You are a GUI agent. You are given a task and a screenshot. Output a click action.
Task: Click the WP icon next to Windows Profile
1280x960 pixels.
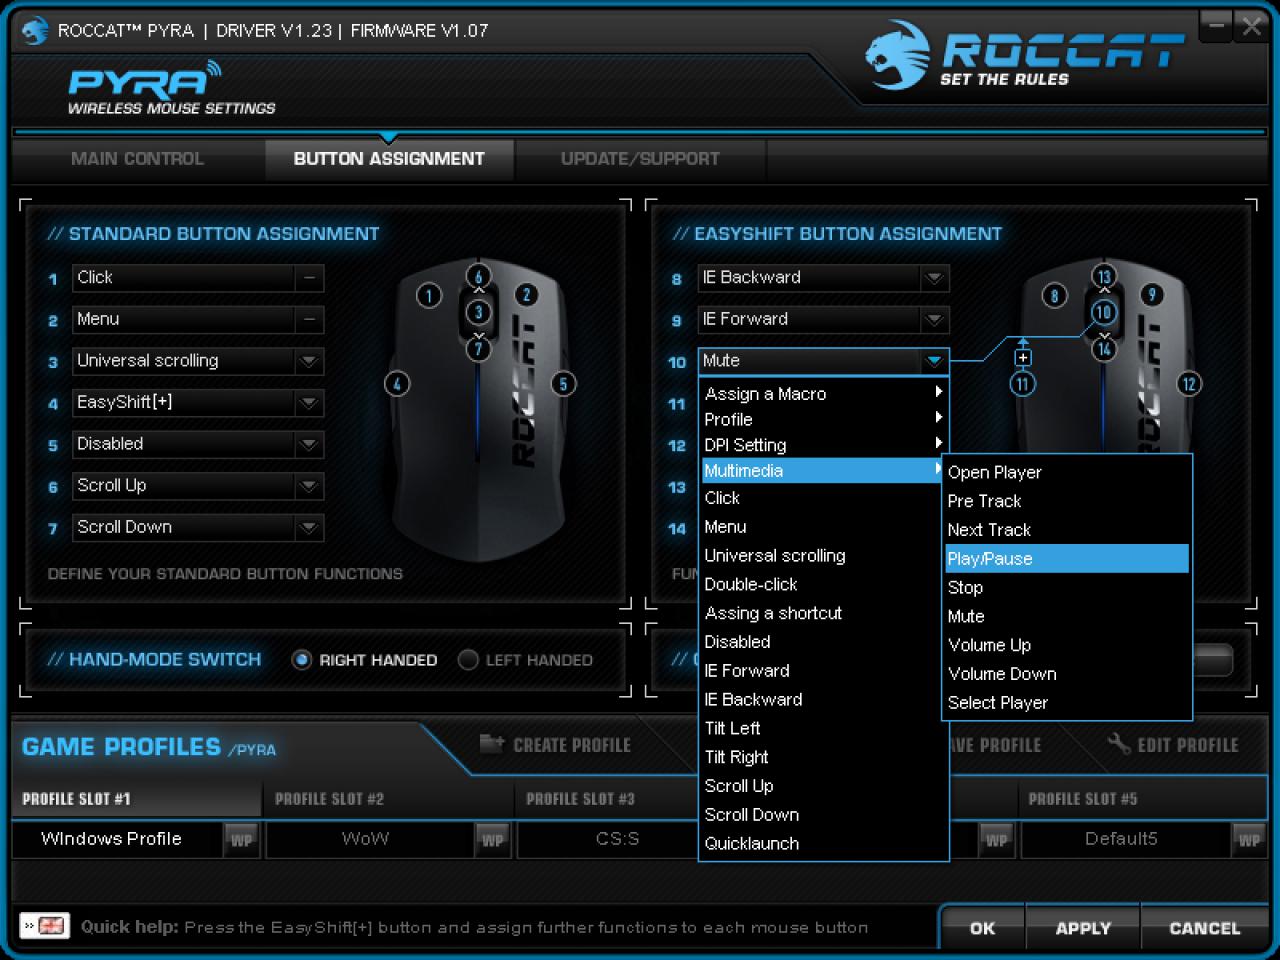[x=241, y=840]
